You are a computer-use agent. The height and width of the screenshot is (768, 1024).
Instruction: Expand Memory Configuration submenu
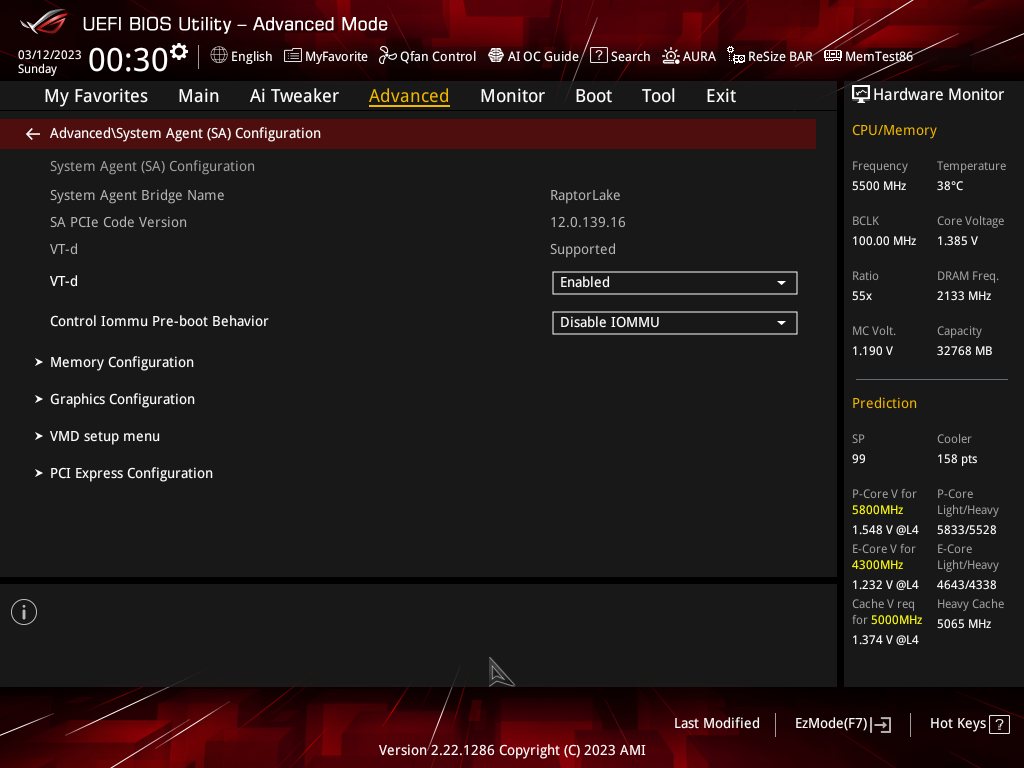click(121, 362)
